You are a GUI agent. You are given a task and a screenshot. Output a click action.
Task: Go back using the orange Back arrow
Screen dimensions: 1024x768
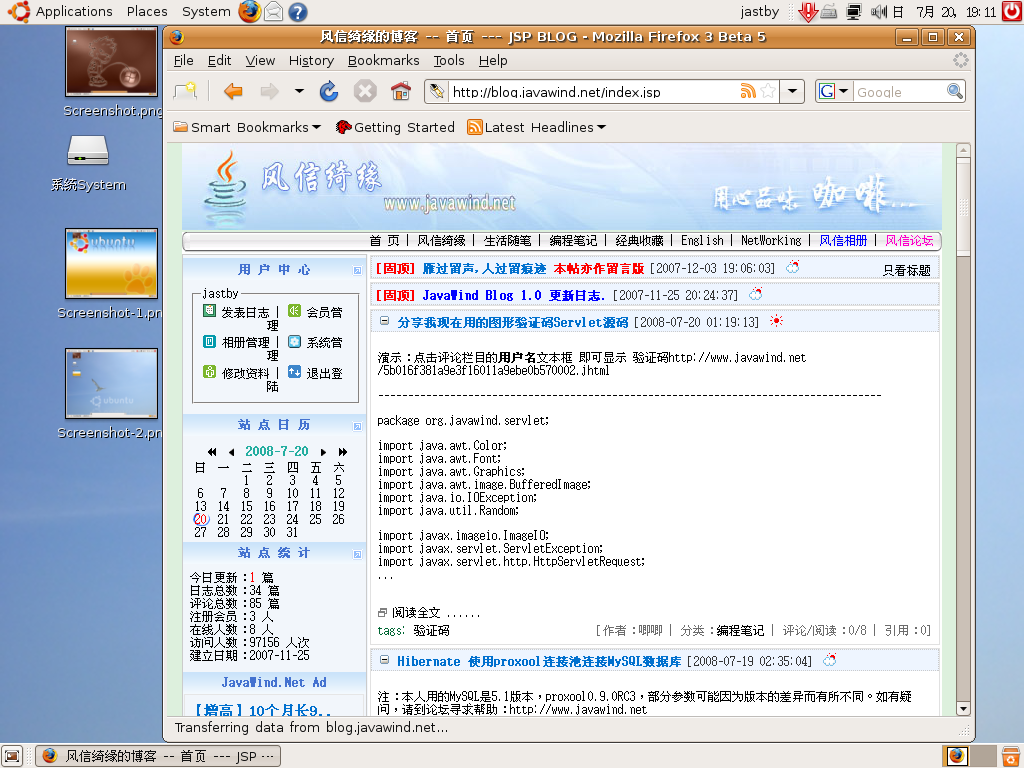233,92
